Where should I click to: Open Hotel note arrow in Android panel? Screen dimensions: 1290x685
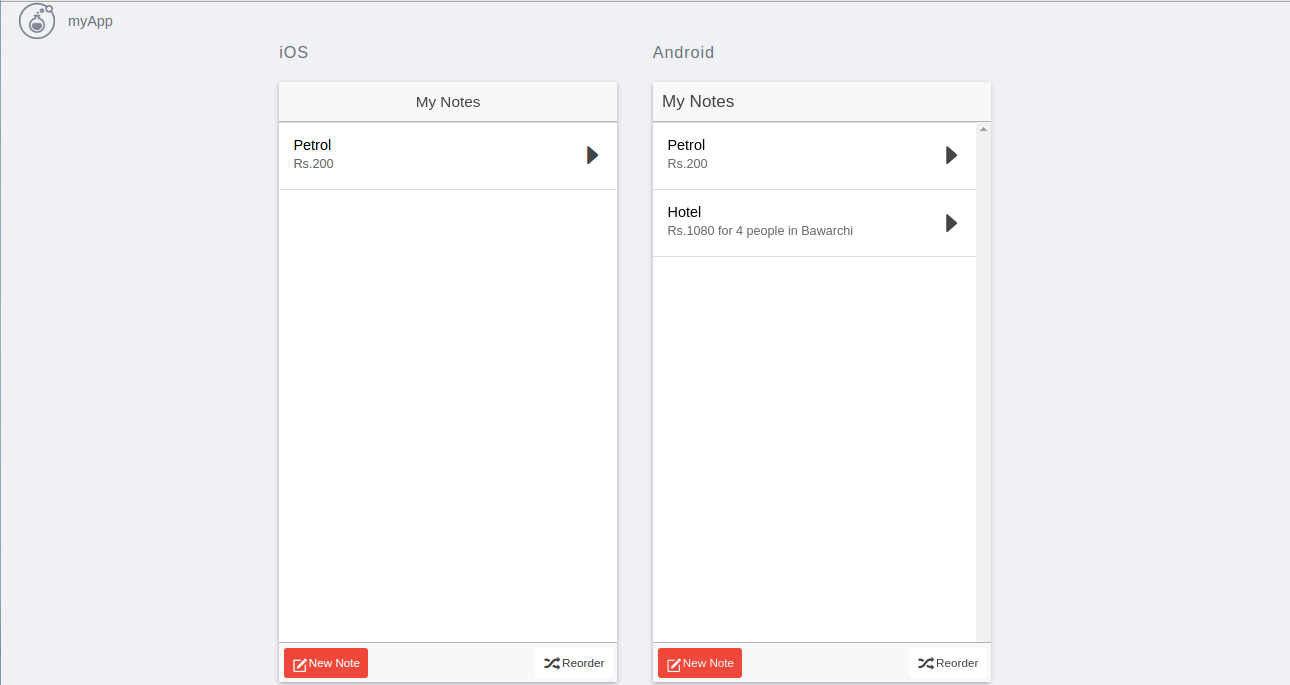tap(951, 223)
